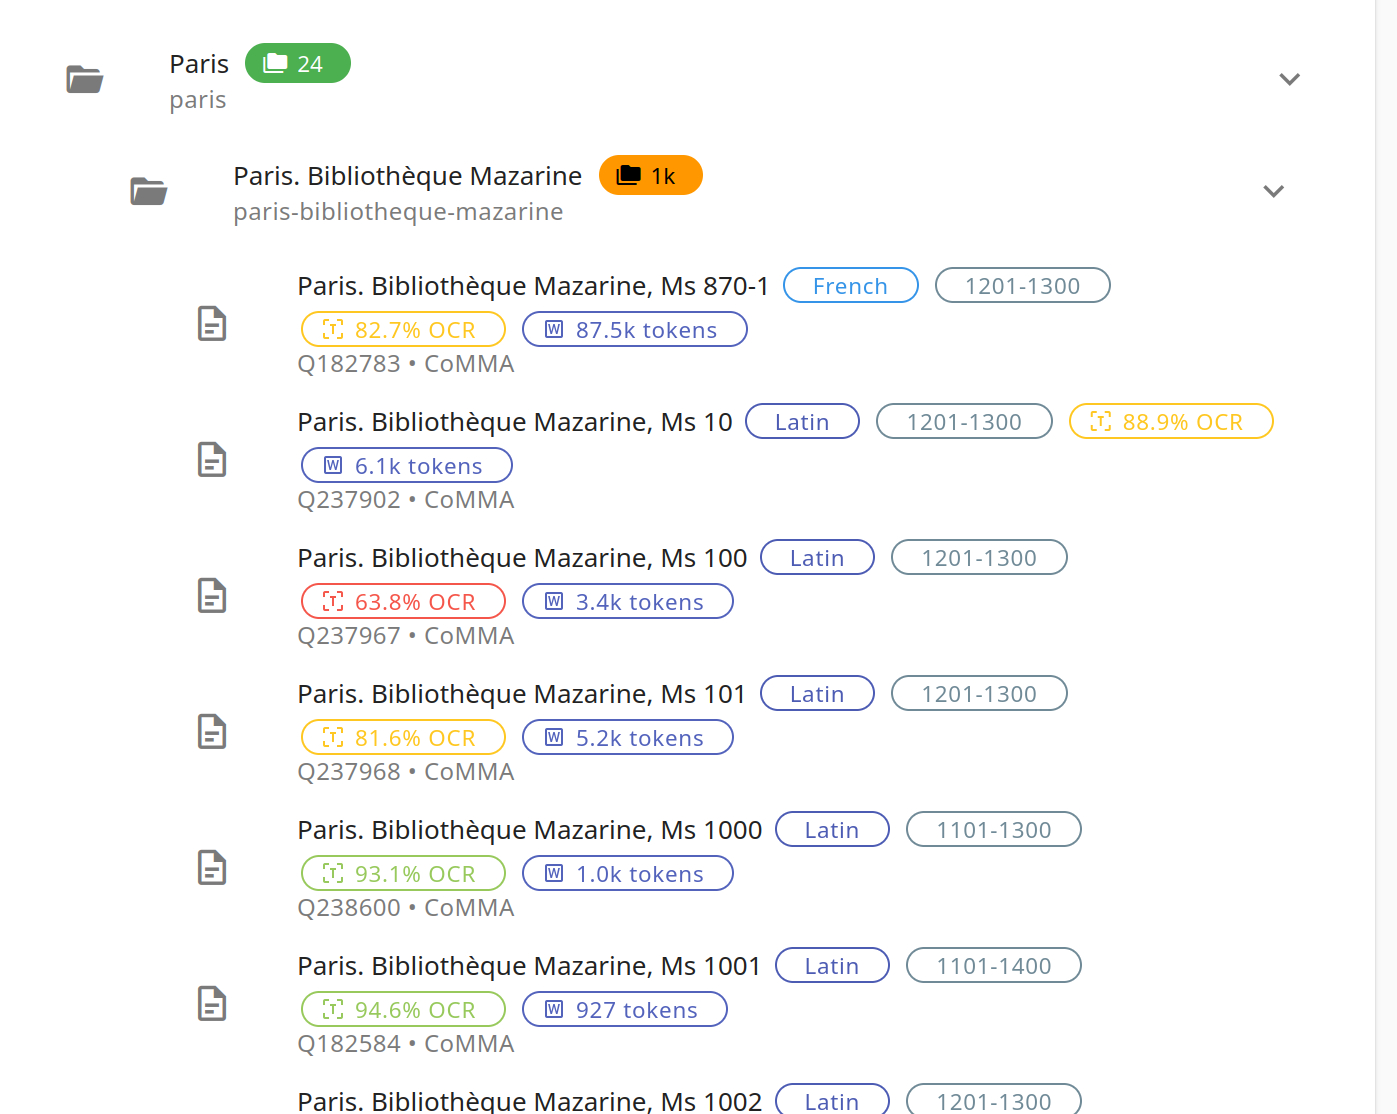Click the document icon for Ms 1001

(x=212, y=1004)
